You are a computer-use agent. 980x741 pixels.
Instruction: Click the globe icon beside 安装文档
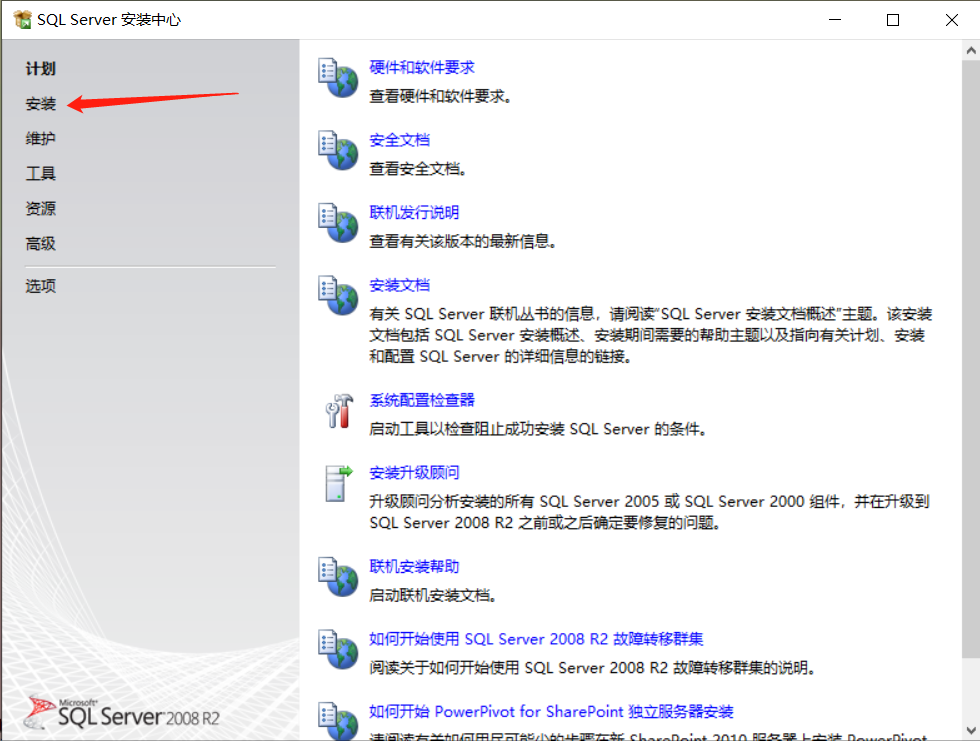coord(338,295)
